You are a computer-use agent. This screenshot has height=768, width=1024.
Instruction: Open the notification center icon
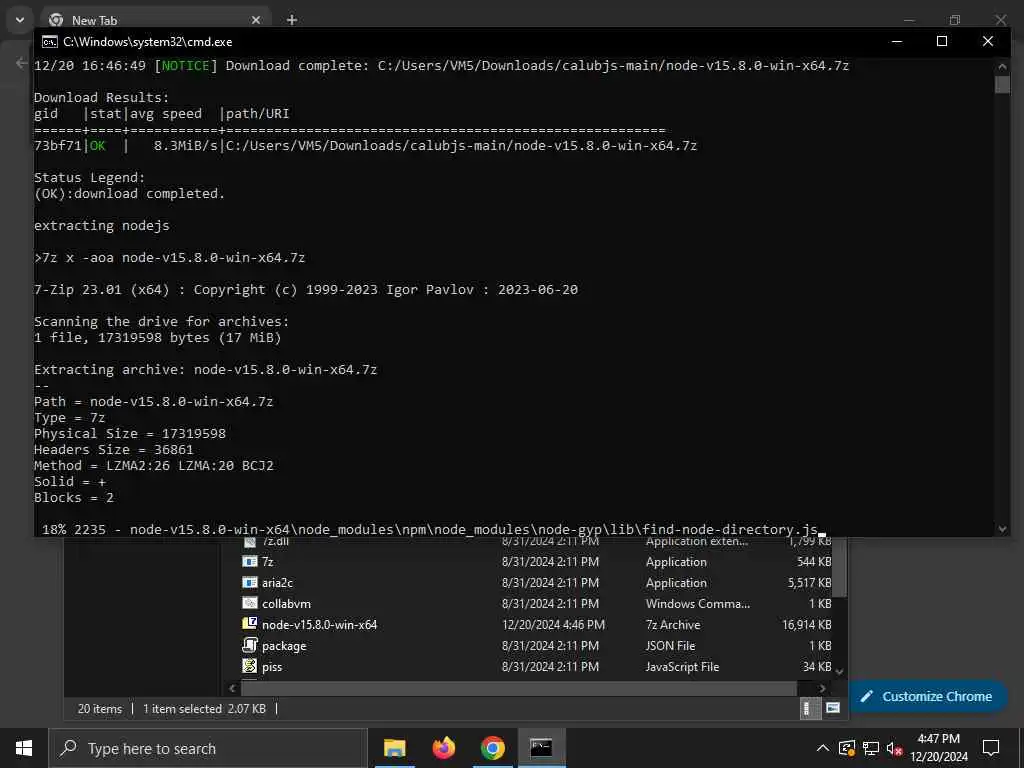(991, 748)
